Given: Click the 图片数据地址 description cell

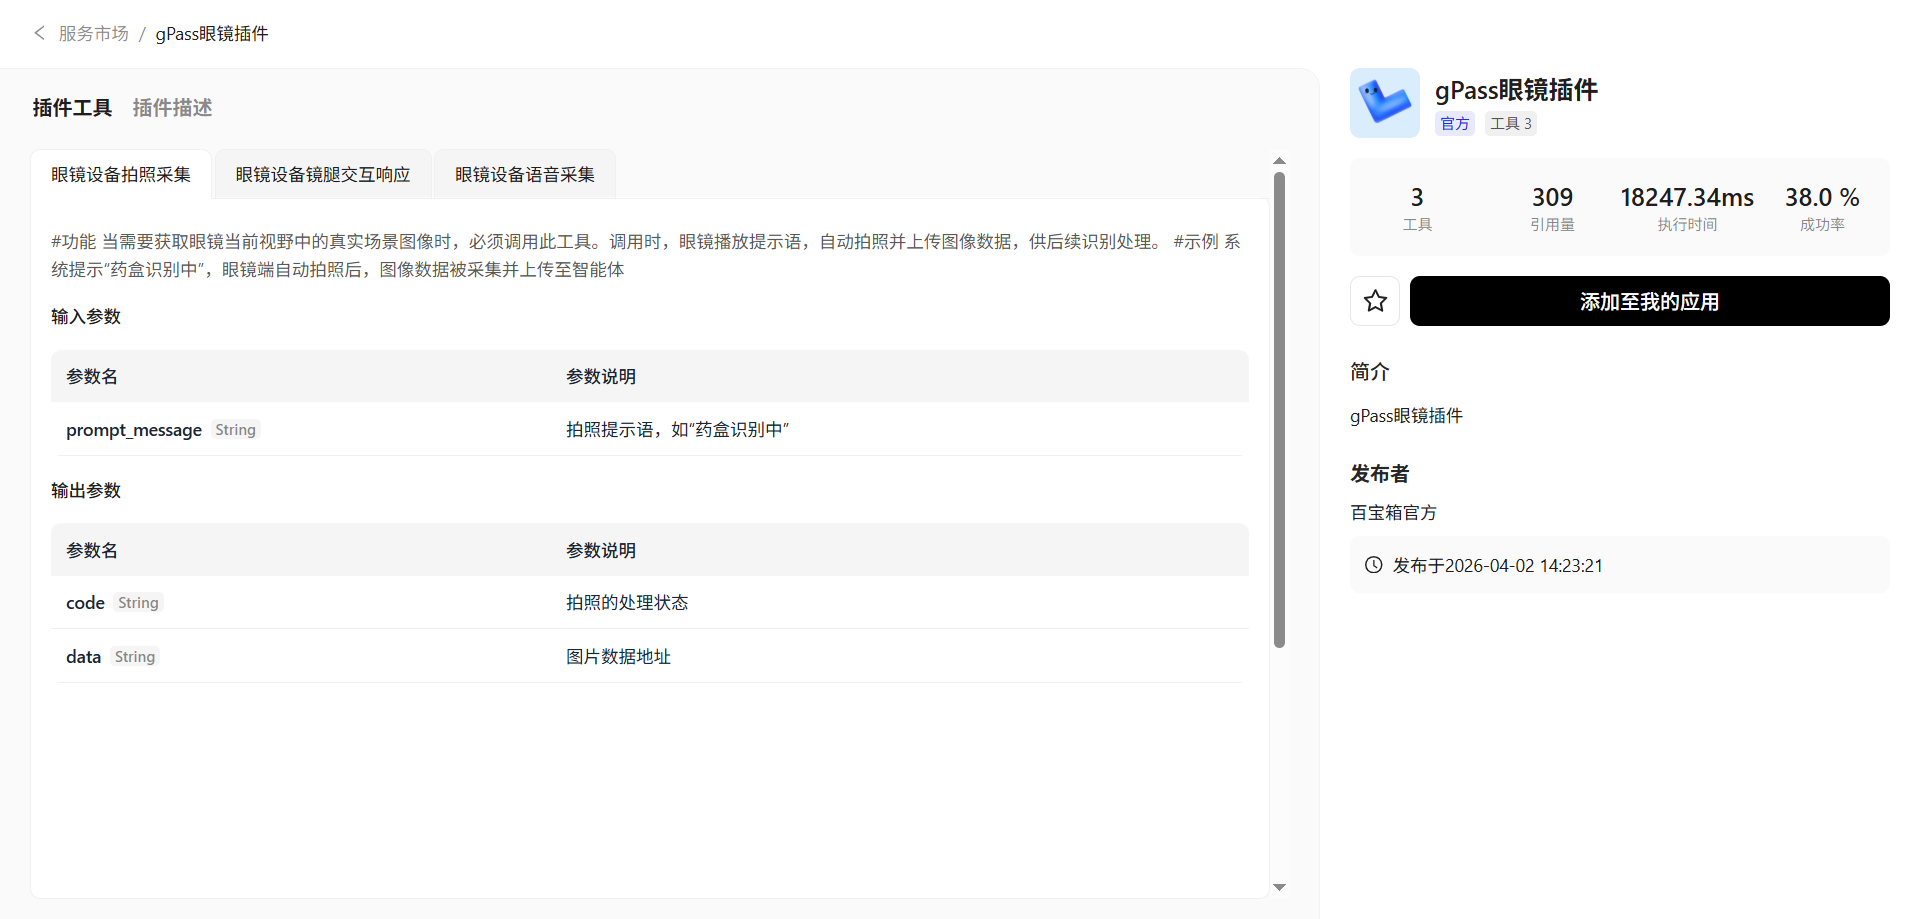Looking at the screenshot, I should coord(618,656).
